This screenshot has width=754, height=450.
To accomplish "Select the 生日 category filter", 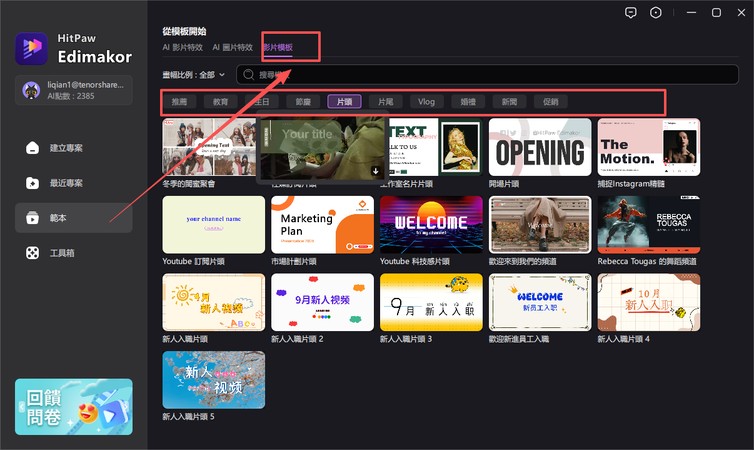I will pyautogui.click(x=262, y=101).
